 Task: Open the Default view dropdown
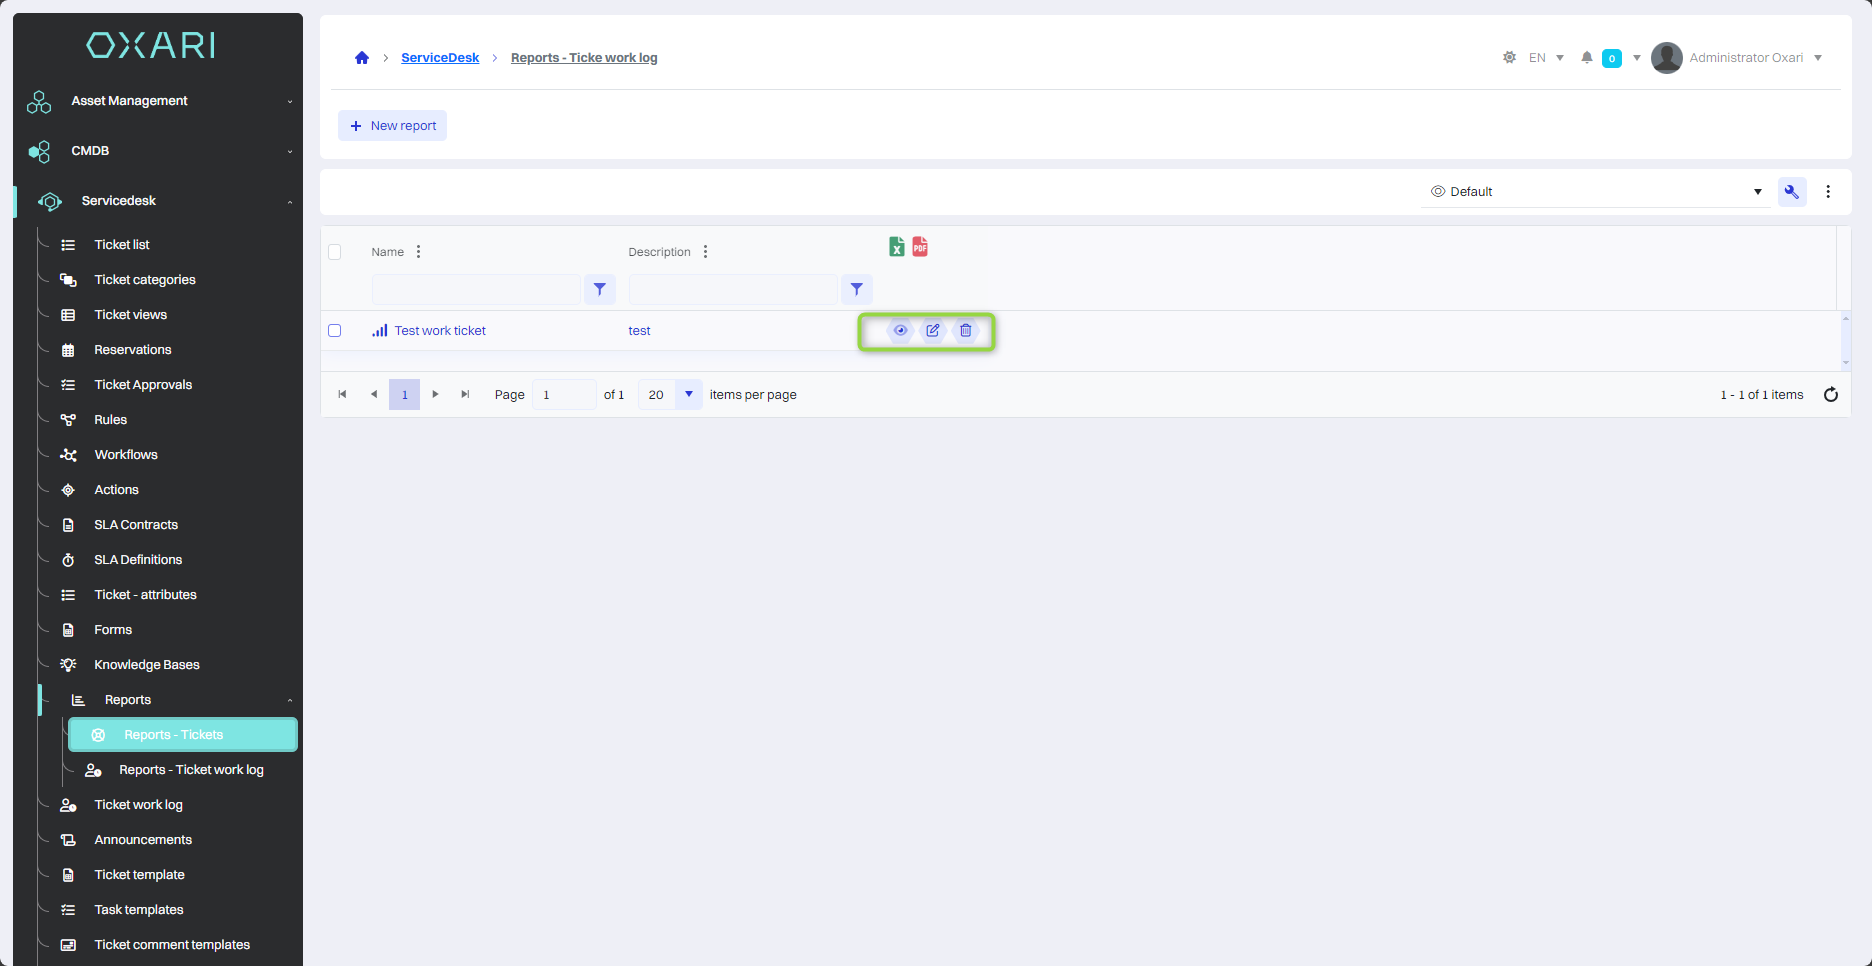[1595, 192]
